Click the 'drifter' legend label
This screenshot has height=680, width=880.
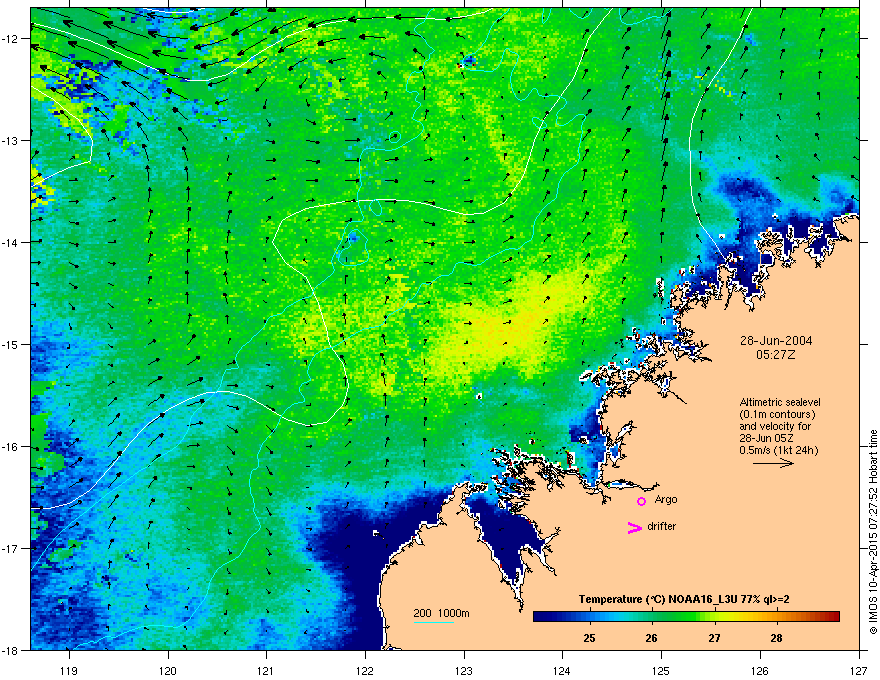click(661, 526)
